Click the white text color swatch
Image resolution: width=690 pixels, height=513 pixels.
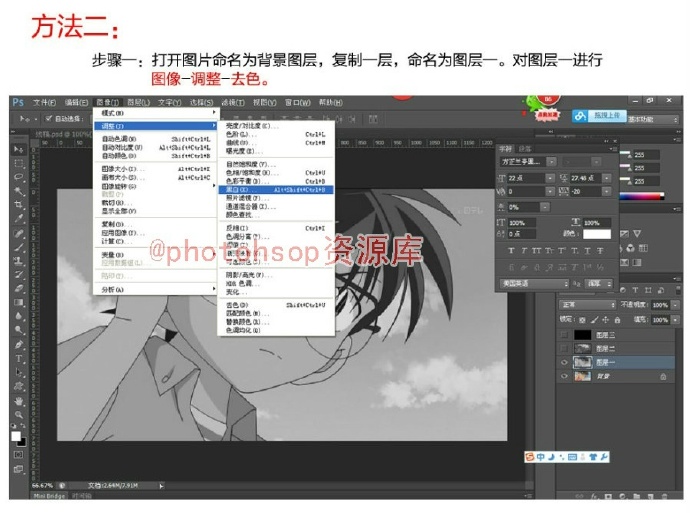tap(597, 234)
